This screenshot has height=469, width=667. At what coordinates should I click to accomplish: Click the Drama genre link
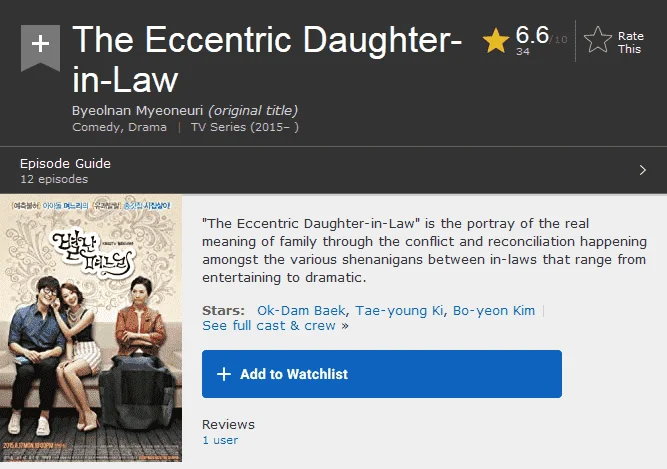pyautogui.click(x=147, y=127)
